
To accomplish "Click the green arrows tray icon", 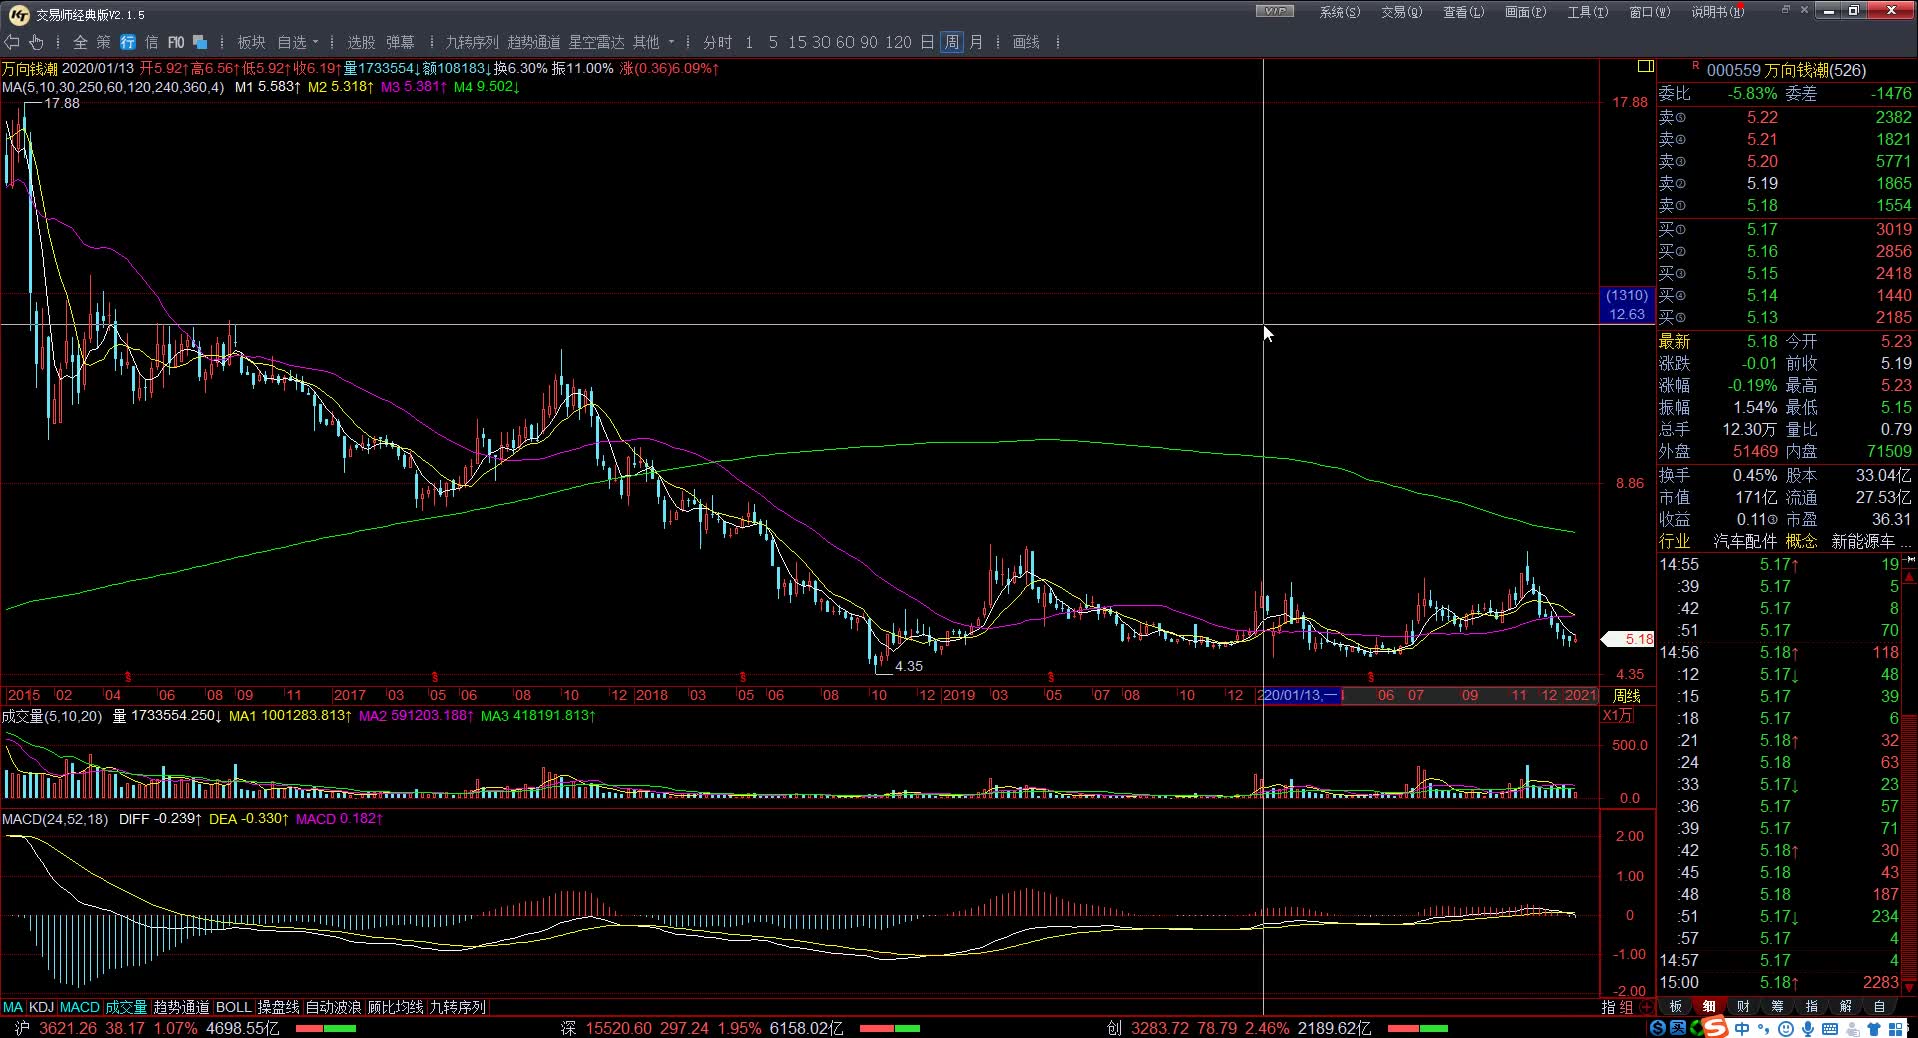I will pyautogui.click(x=1697, y=1028).
